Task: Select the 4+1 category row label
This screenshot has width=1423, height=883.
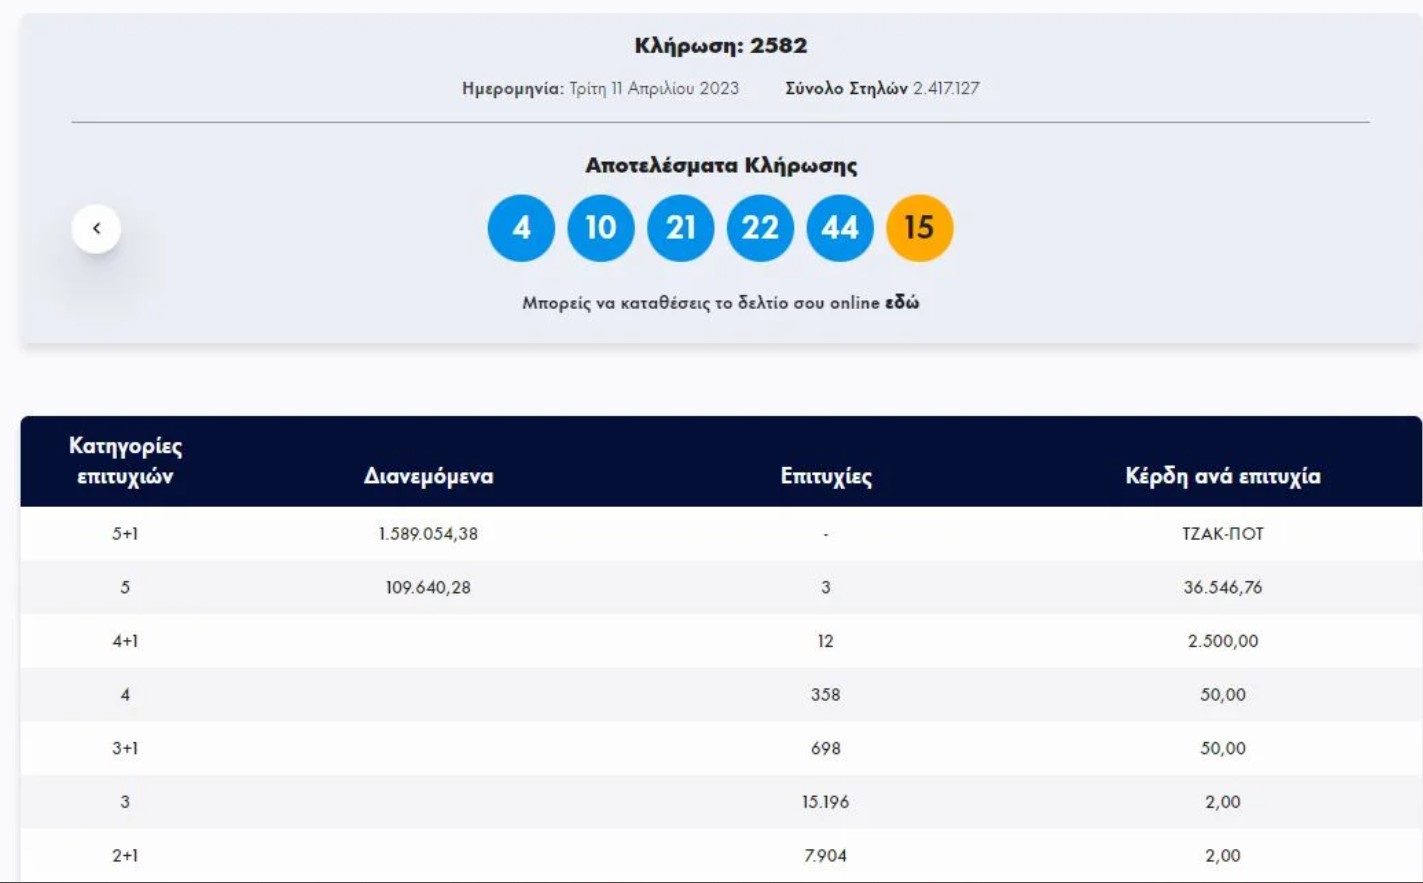Action: 125,641
